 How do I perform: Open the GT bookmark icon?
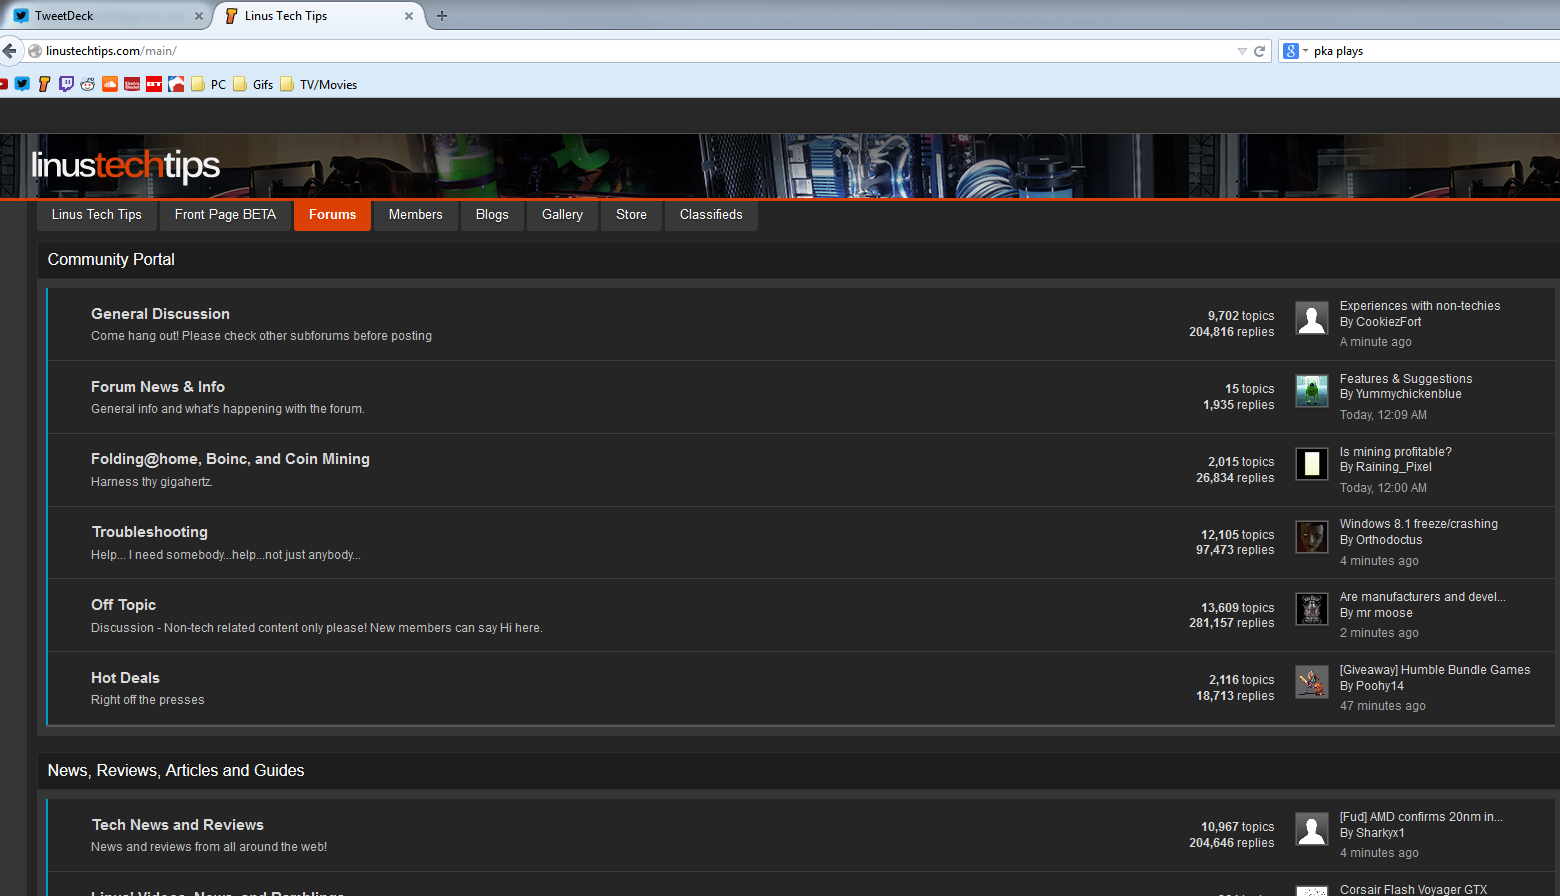coord(154,84)
